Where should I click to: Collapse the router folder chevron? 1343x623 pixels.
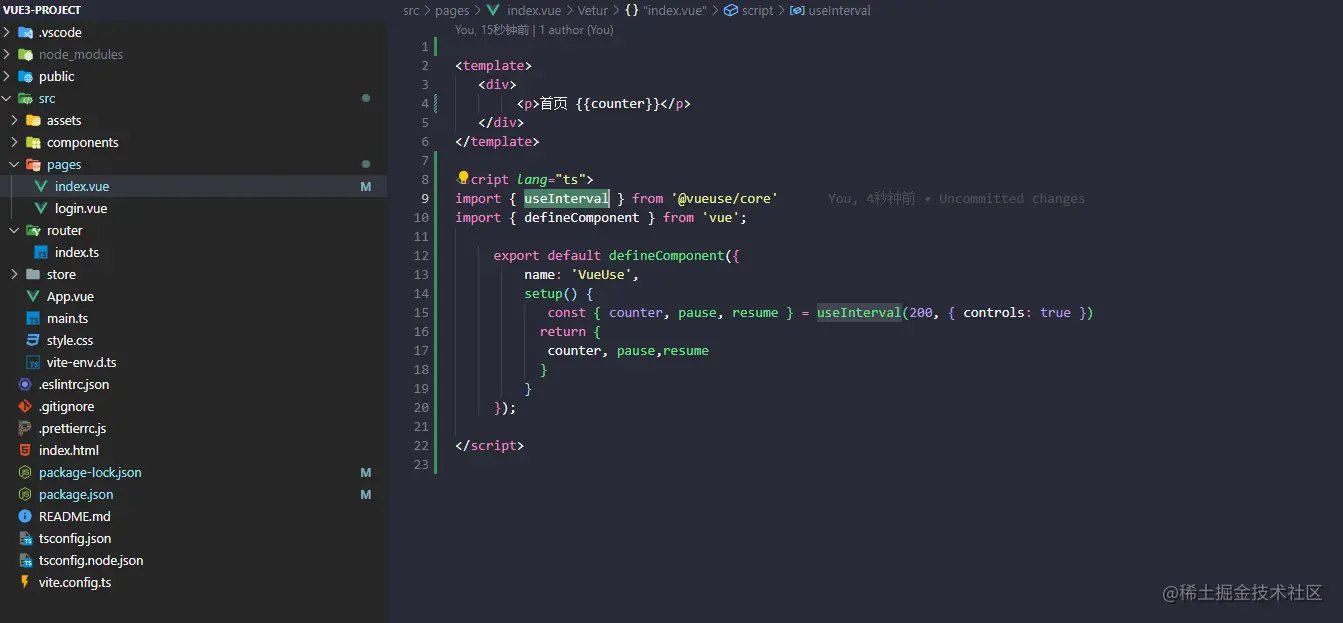(x=15, y=230)
